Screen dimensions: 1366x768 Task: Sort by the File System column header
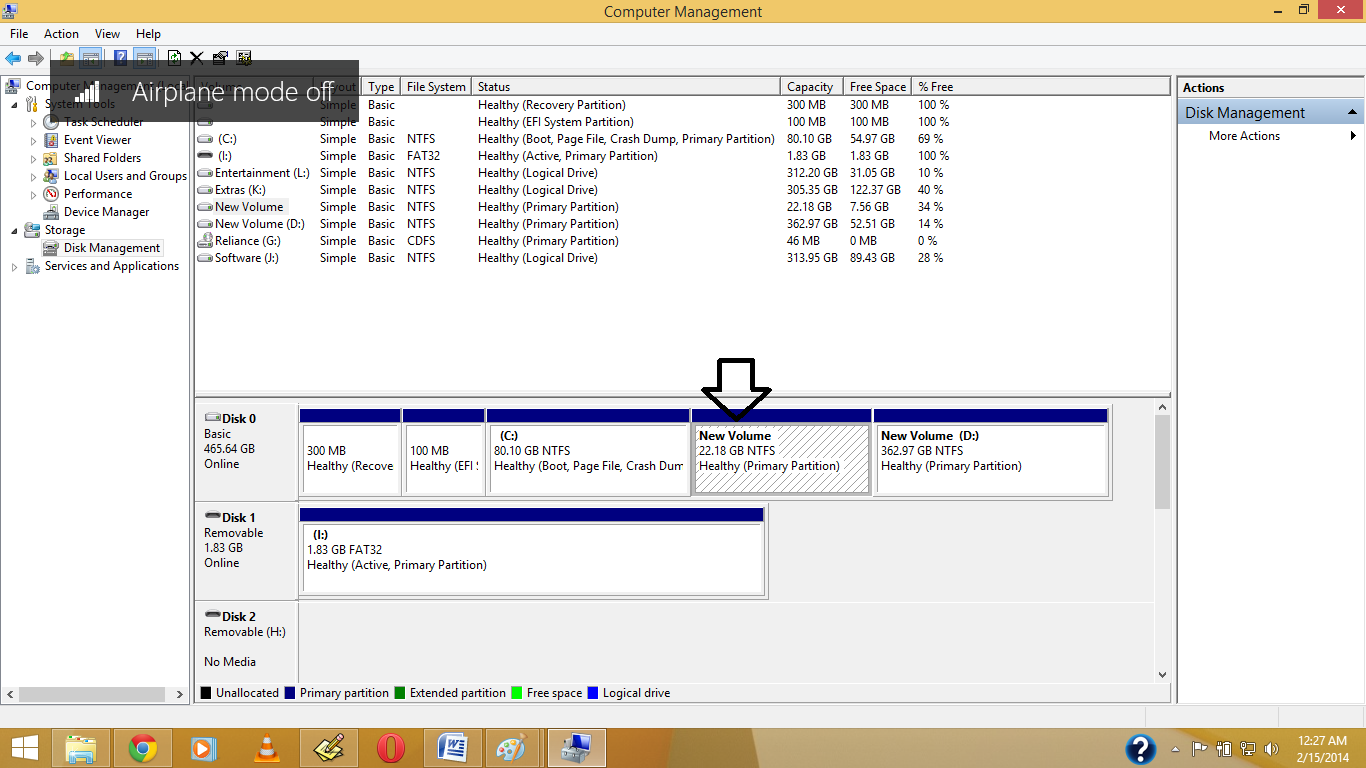coord(436,87)
